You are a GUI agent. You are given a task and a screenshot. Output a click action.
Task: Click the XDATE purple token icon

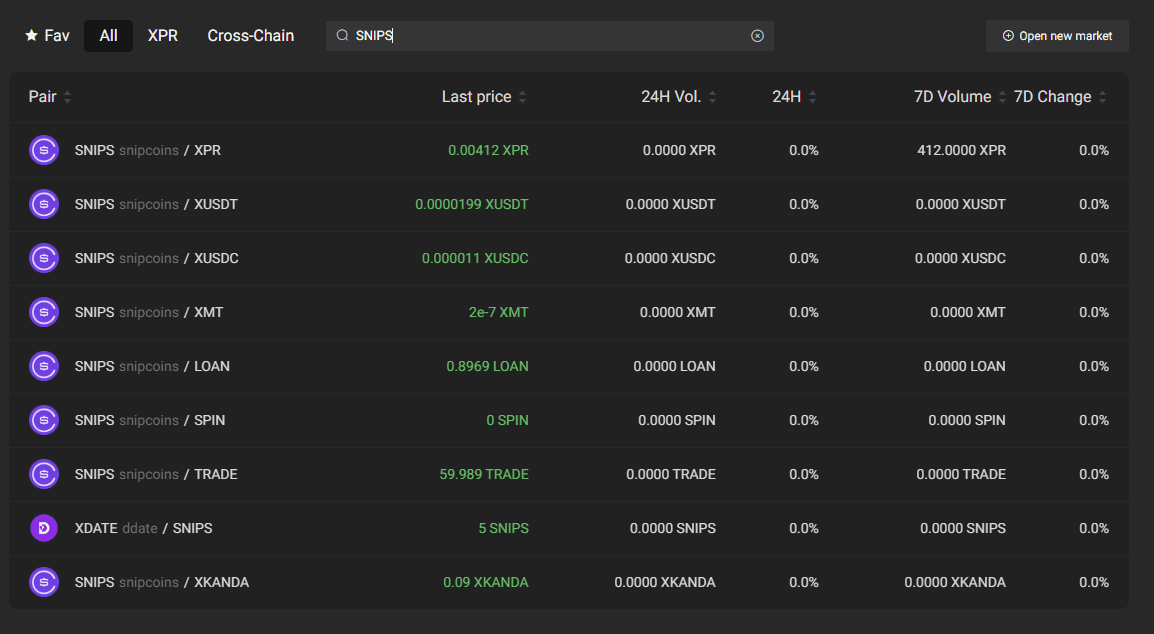44,528
